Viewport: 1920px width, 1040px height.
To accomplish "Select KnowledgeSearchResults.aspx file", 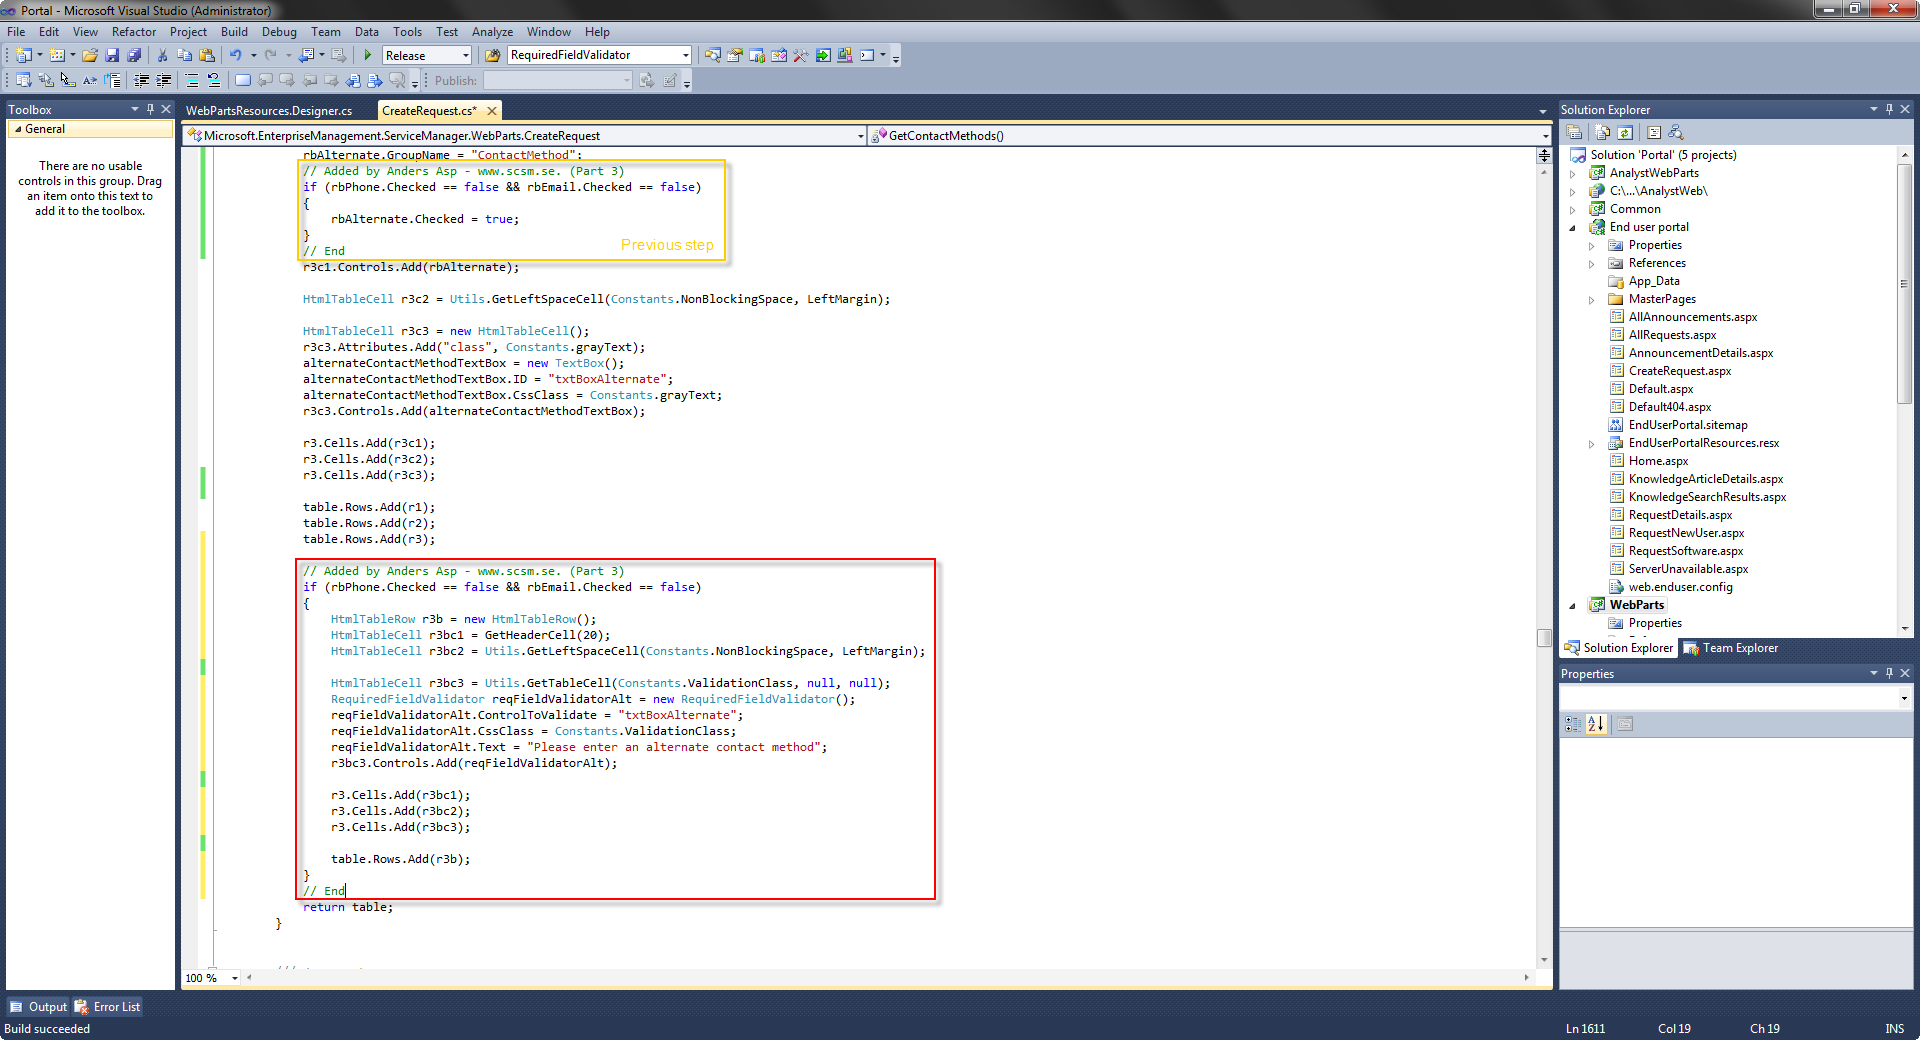I will coord(1707,497).
